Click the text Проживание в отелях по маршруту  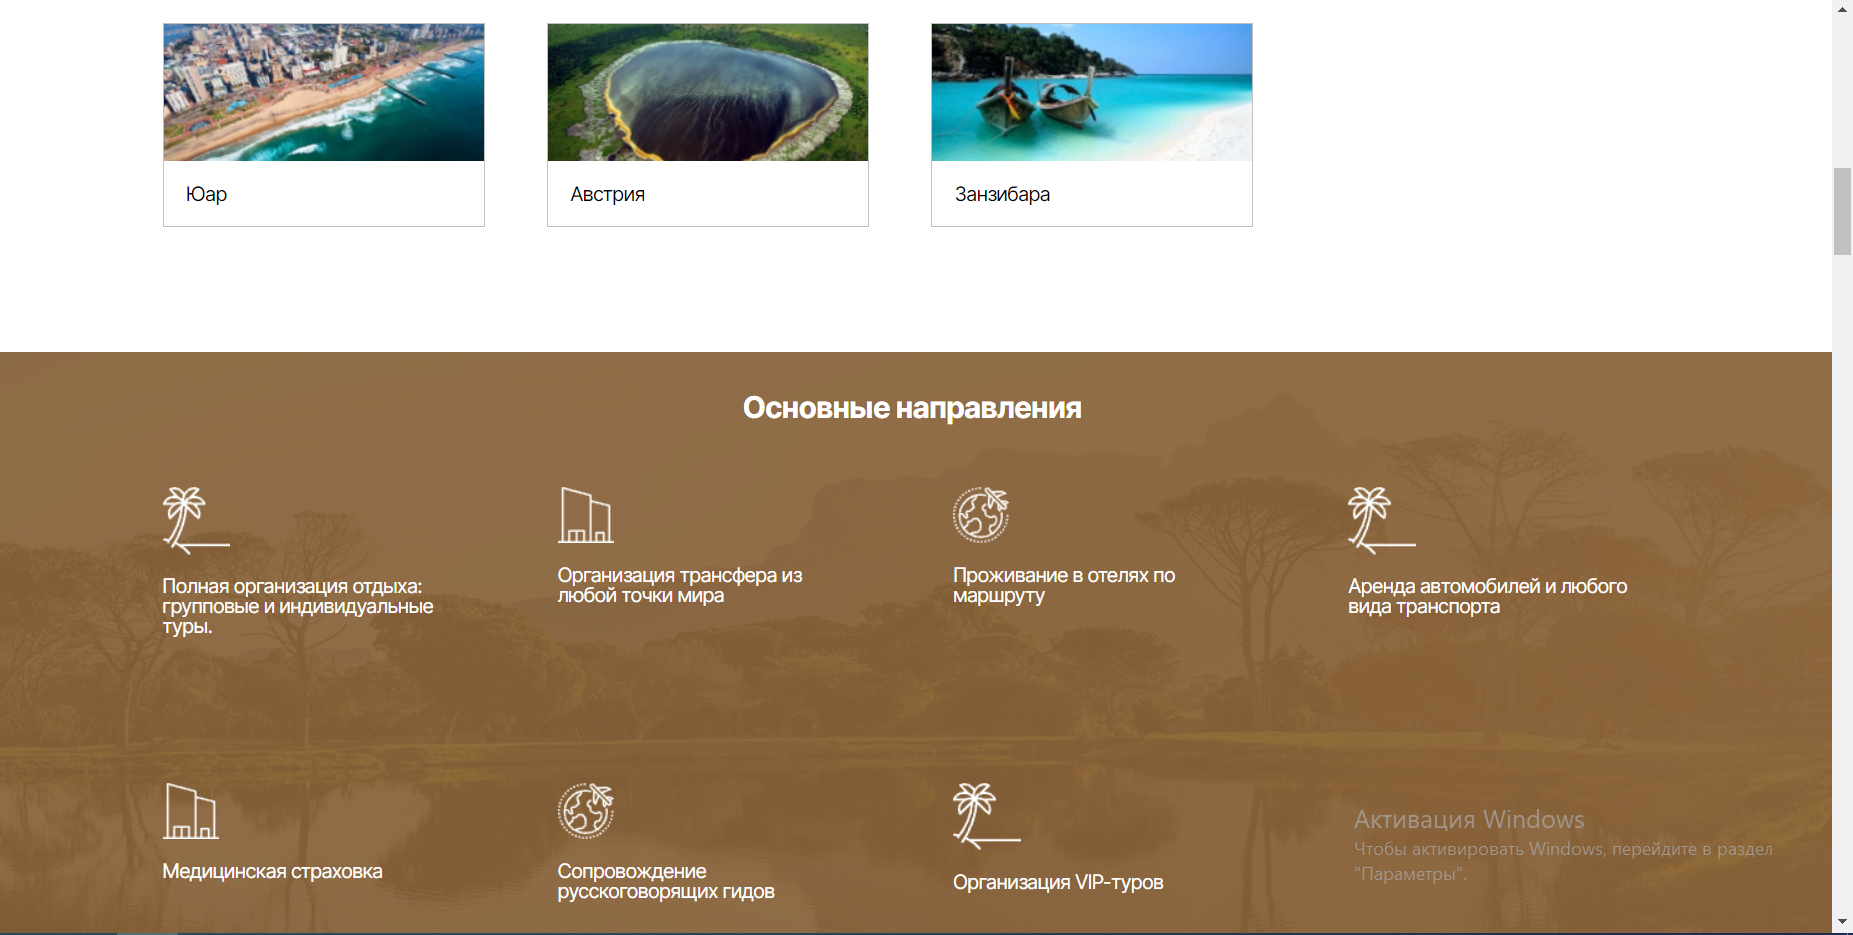click(1064, 585)
